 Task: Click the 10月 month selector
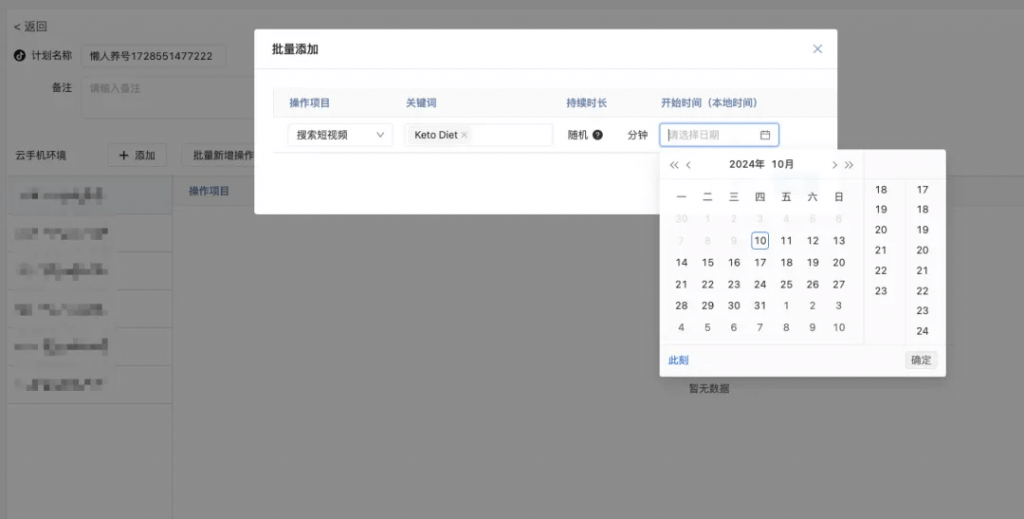tap(783, 165)
